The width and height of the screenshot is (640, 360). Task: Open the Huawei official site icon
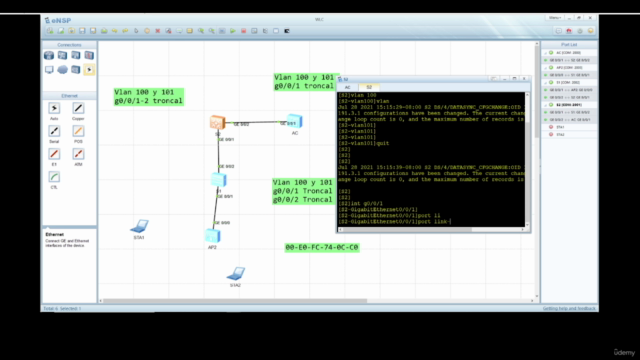[569, 31]
